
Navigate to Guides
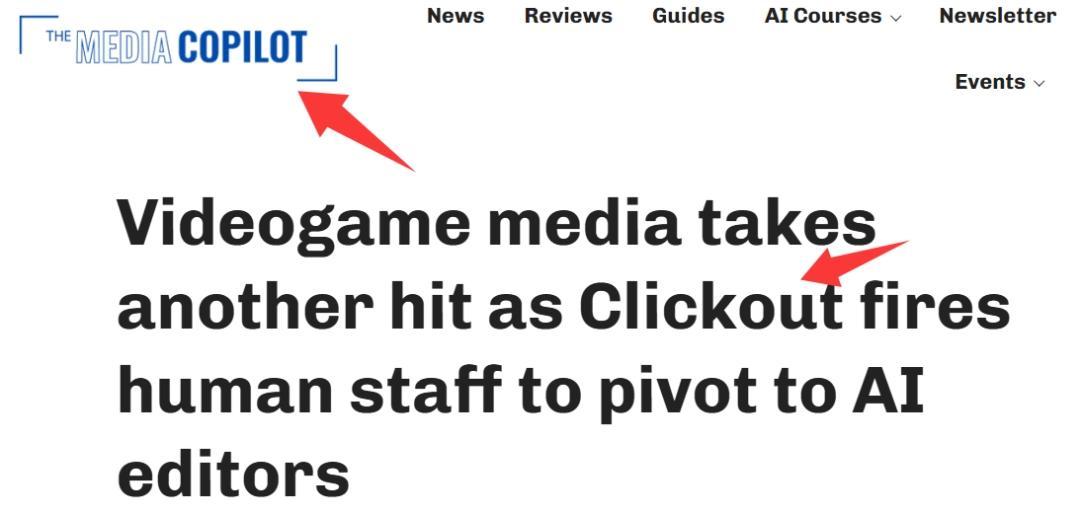[x=688, y=16]
